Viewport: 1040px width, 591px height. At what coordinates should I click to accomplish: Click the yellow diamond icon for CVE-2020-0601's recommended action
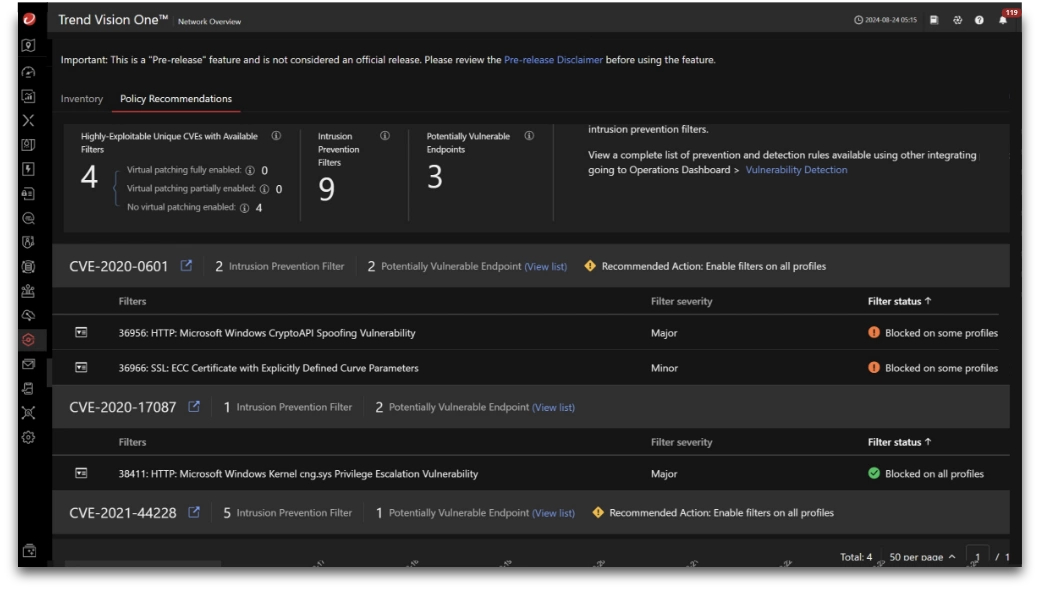590,266
